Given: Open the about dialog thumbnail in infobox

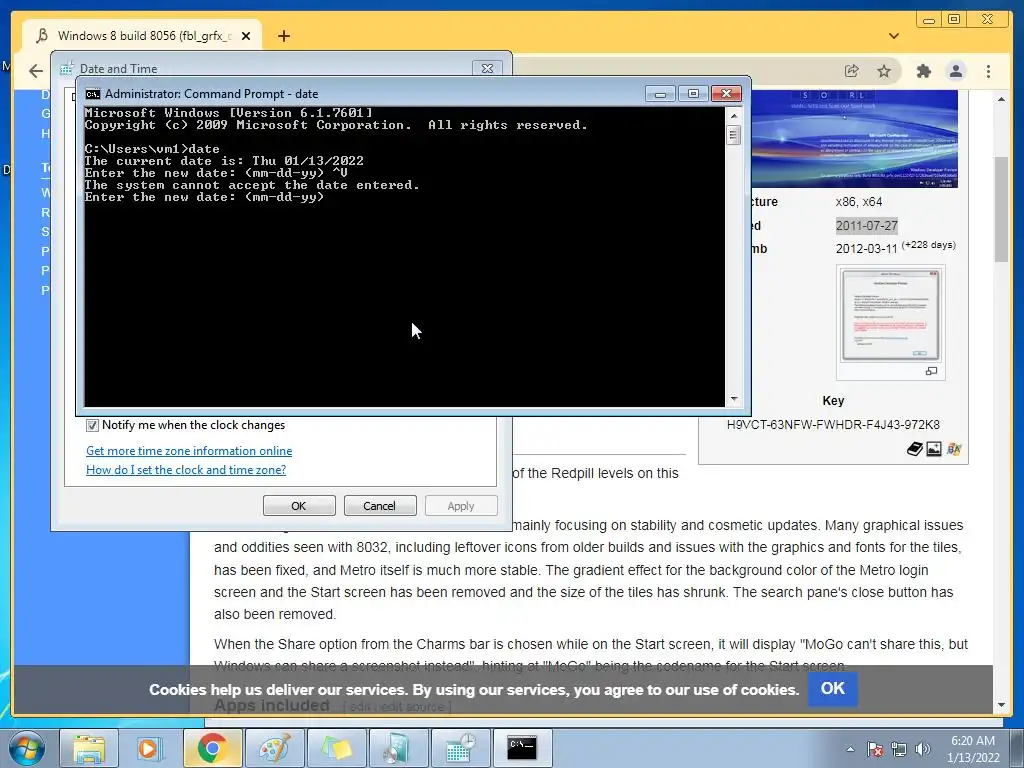Looking at the screenshot, I should 891,315.
